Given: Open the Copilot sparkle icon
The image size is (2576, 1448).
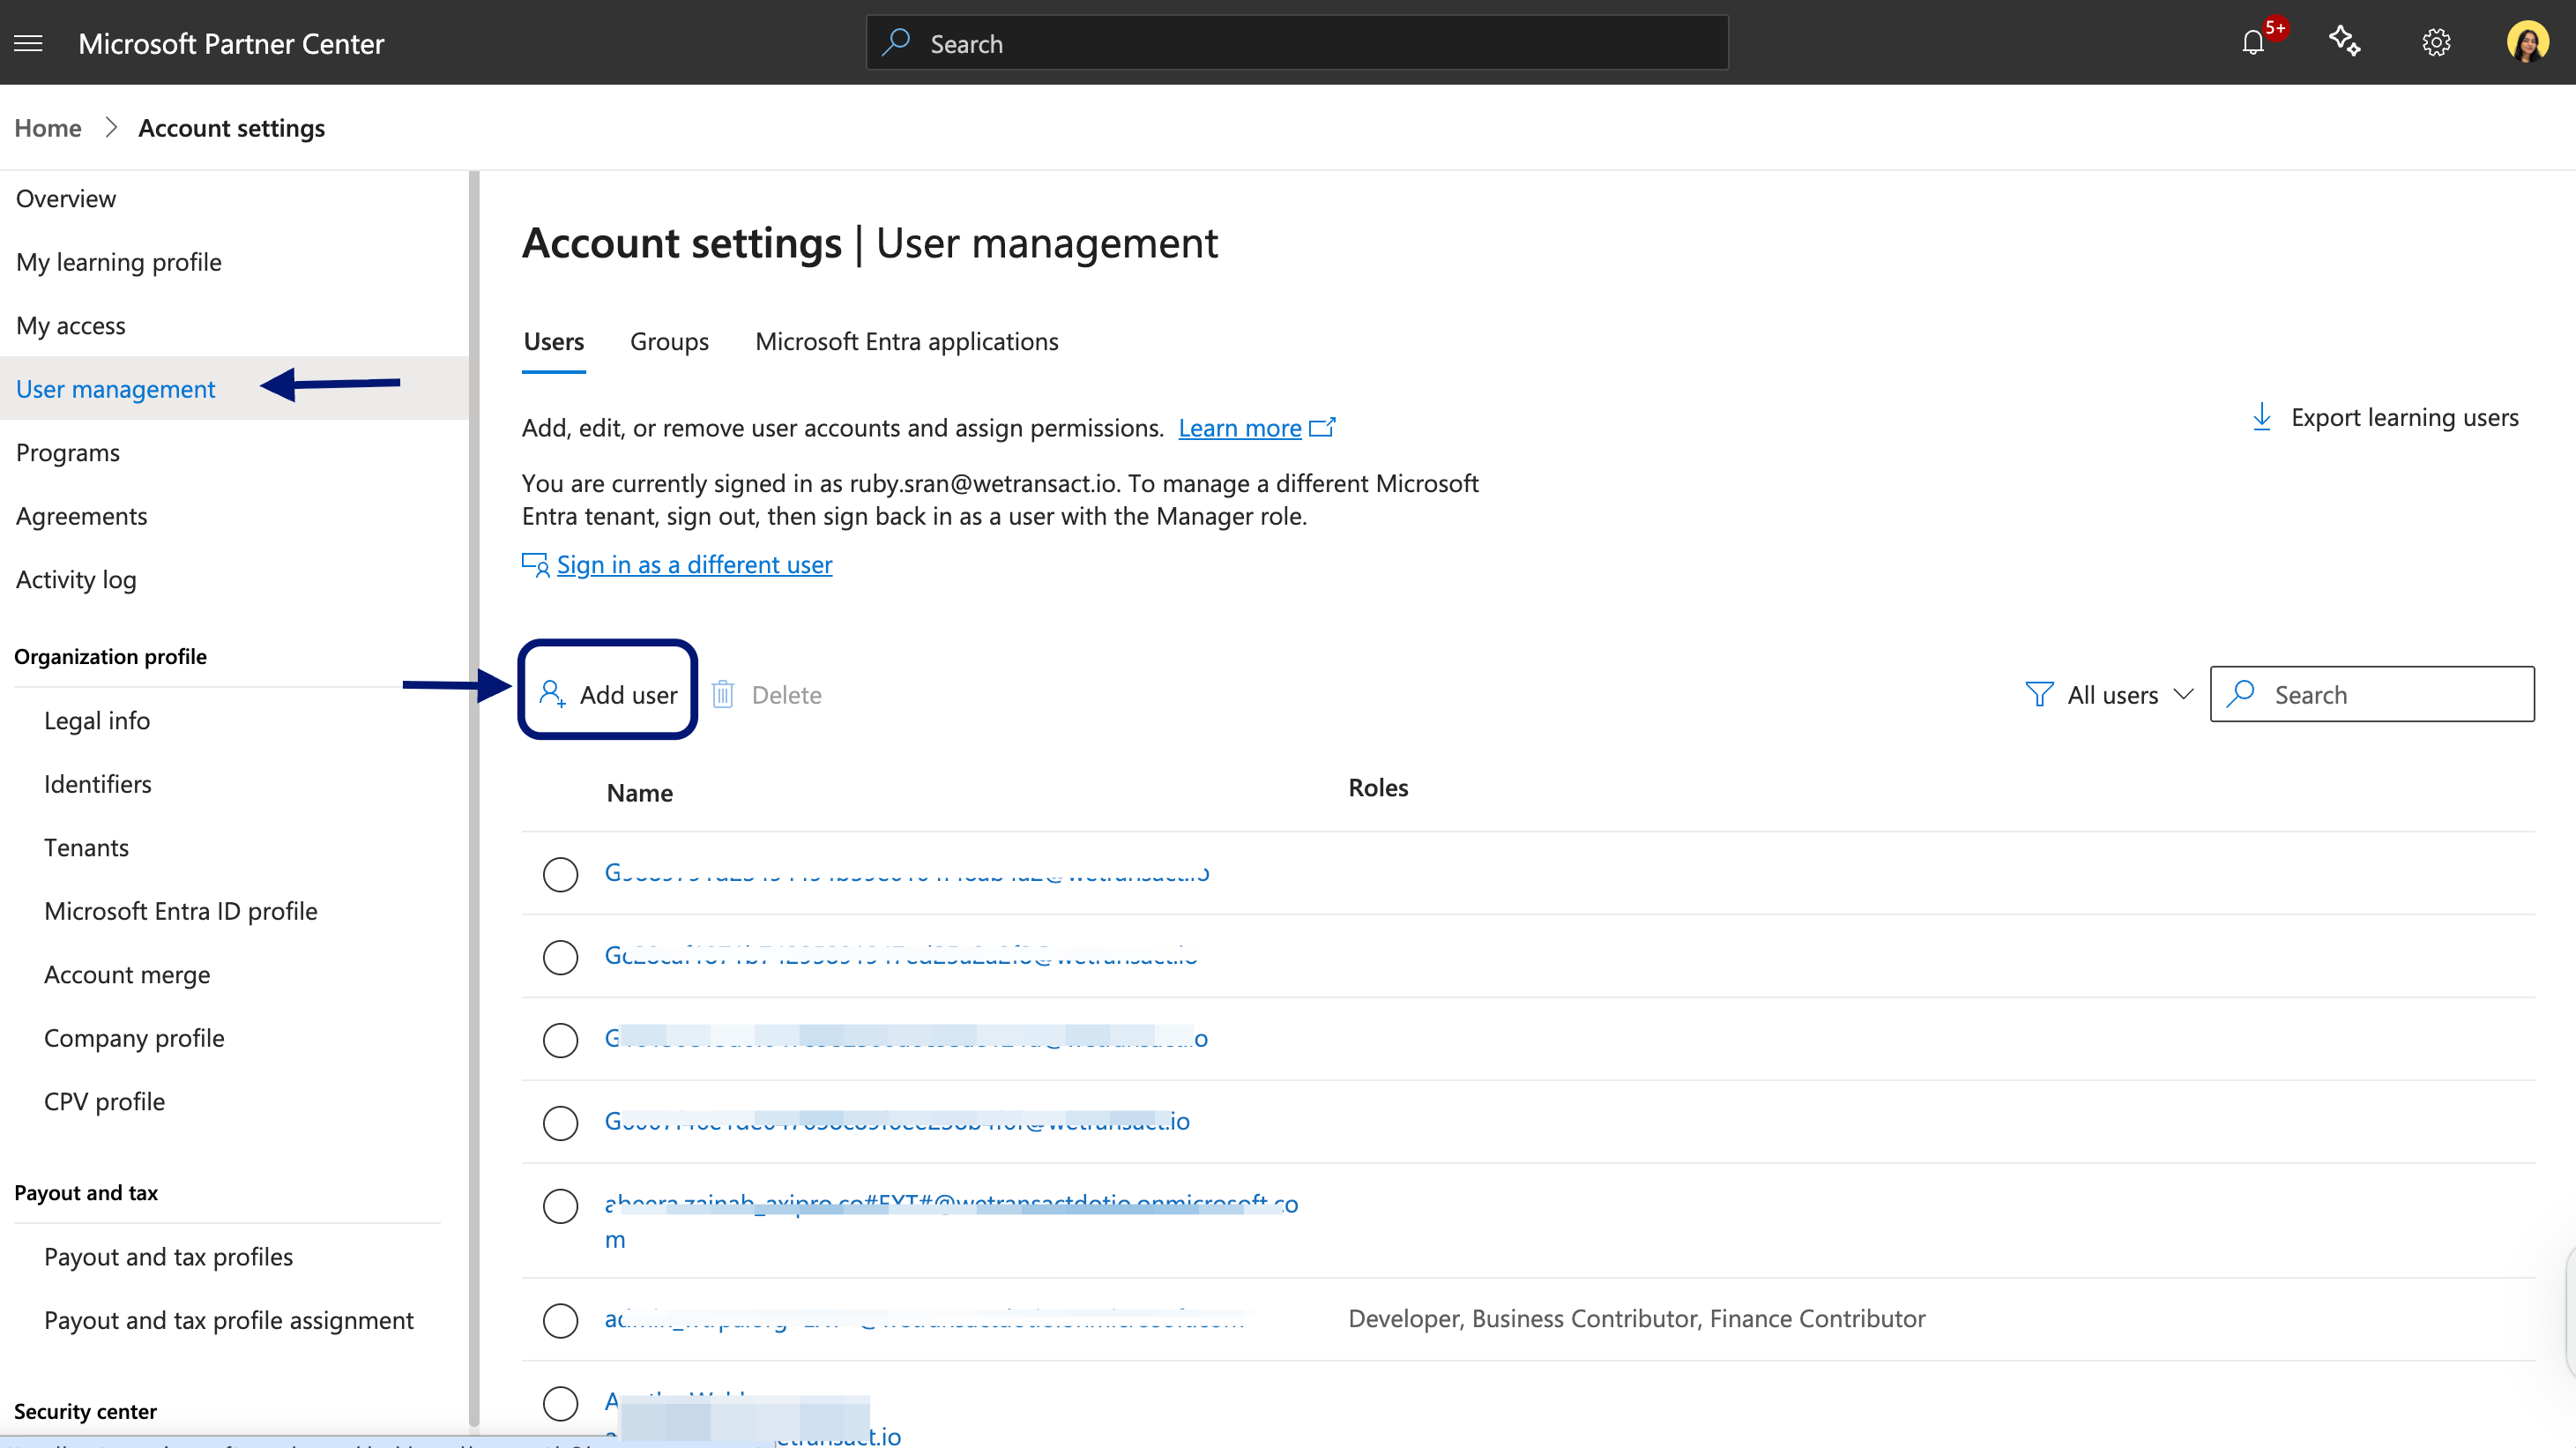Looking at the screenshot, I should 2344,42.
